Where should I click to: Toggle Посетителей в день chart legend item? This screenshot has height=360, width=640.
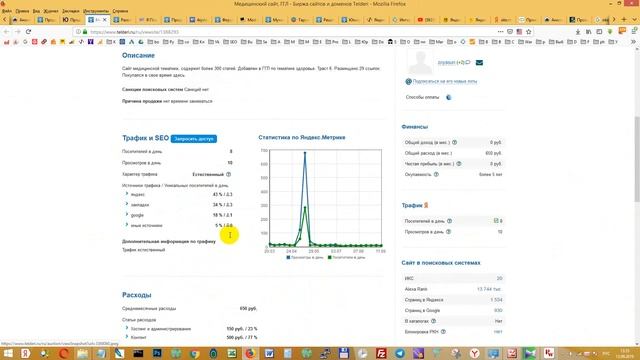point(346,258)
